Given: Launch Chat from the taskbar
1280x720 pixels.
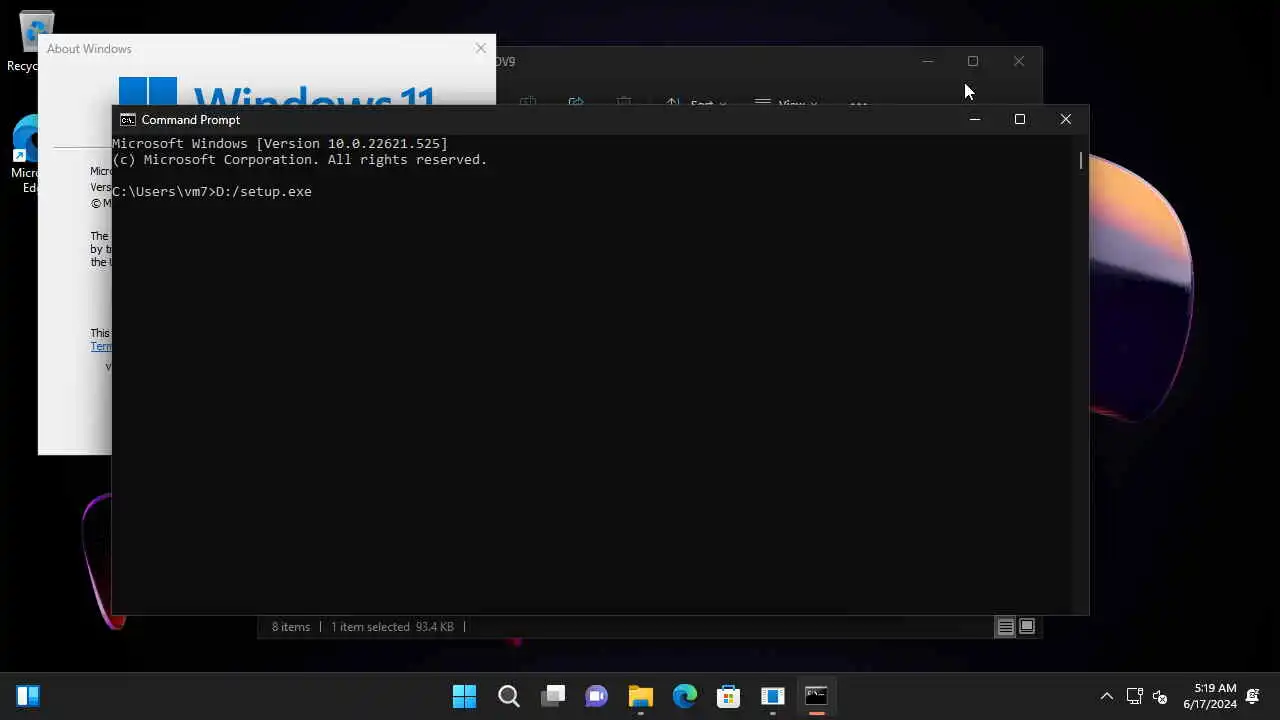Looking at the screenshot, I should [597, 696].
